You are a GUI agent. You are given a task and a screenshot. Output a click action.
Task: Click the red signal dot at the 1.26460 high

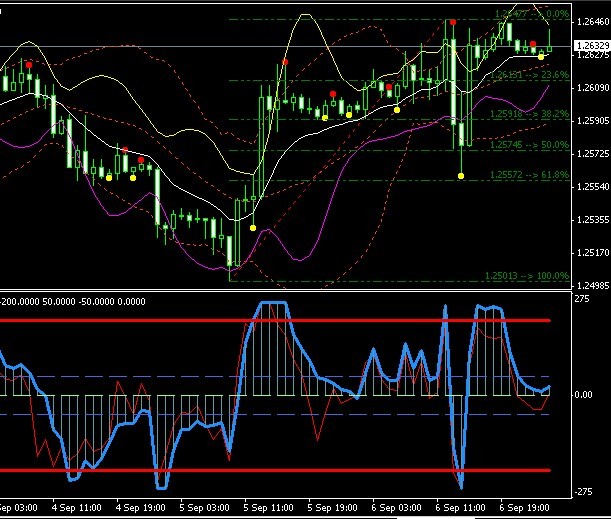(x=453, y=22)
